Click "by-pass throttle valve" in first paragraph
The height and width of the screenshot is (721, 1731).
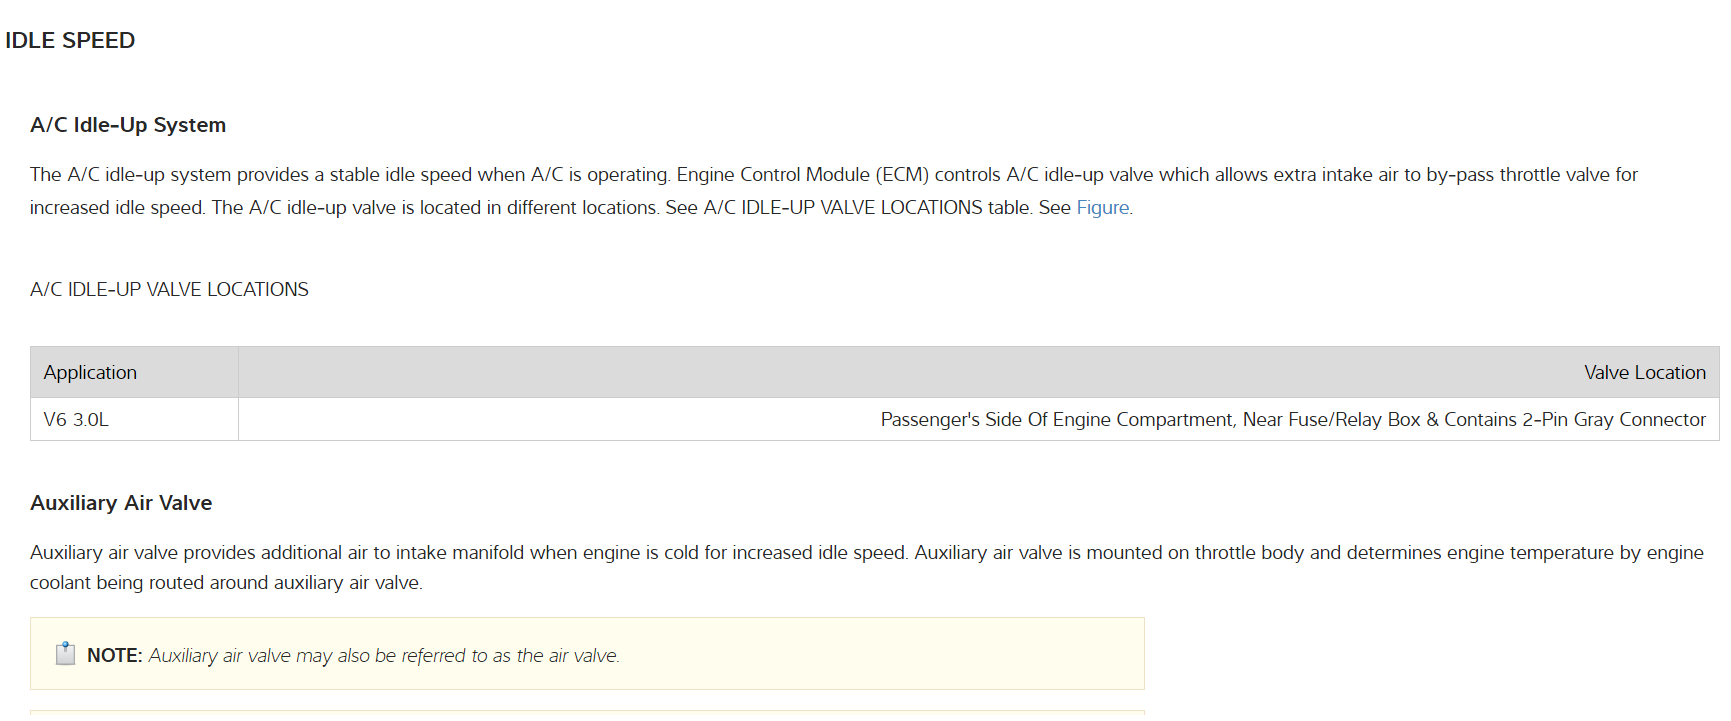[1517, 175]
